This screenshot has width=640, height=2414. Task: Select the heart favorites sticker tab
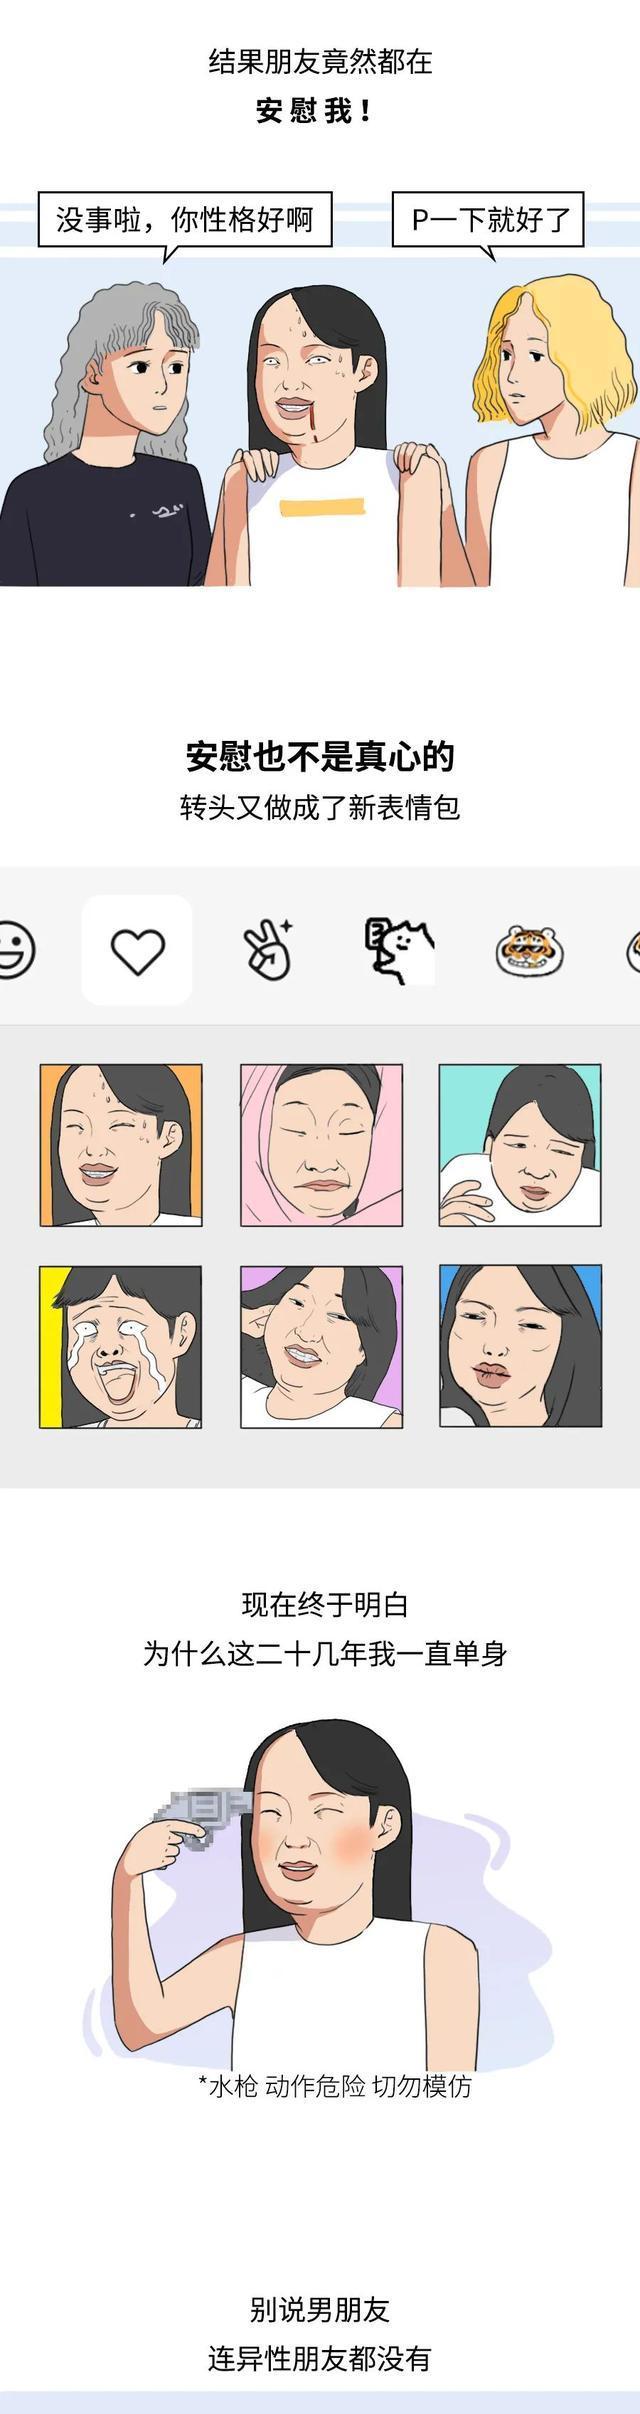(137, 950)
